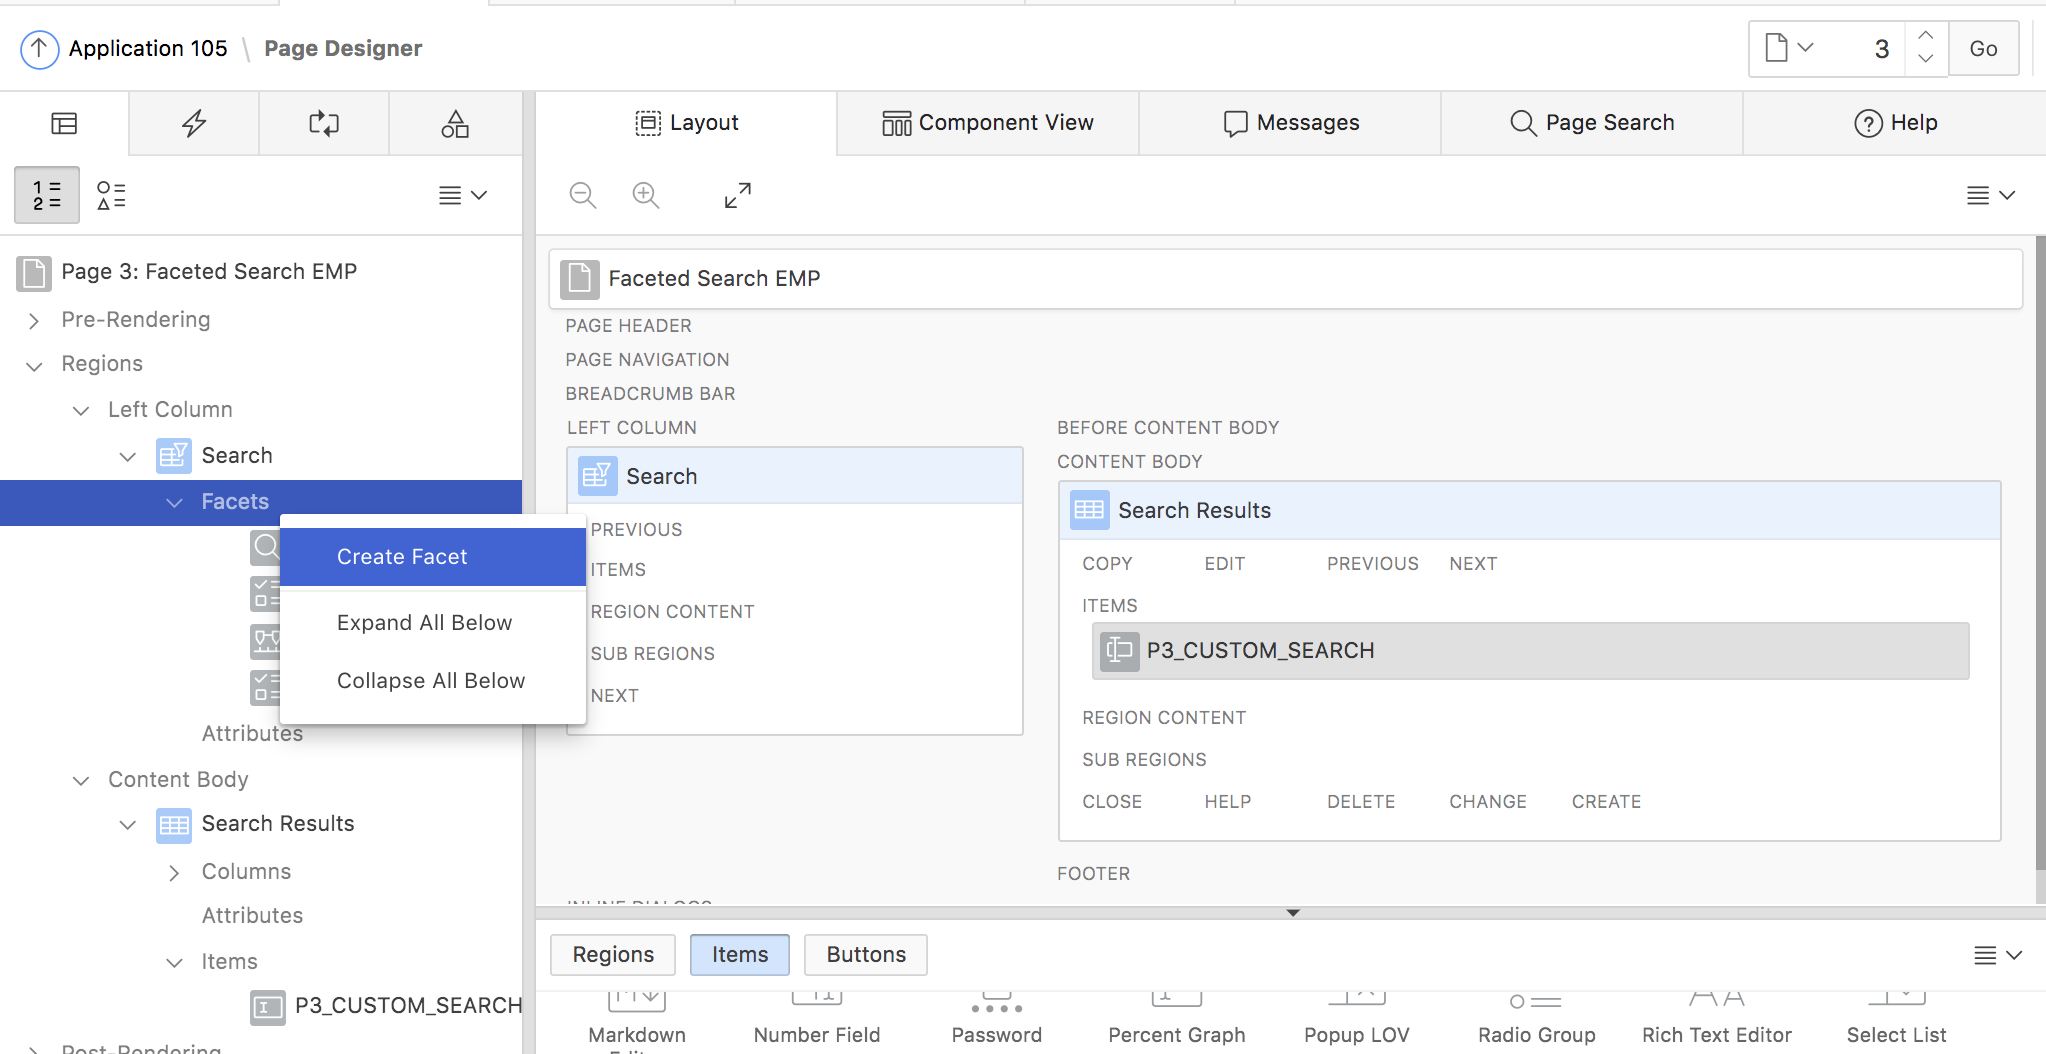The width and height of the screenshot is (2046, 1054).
Task: Click the Go button
Action: pyautogui.click(x=1983, y=48)
